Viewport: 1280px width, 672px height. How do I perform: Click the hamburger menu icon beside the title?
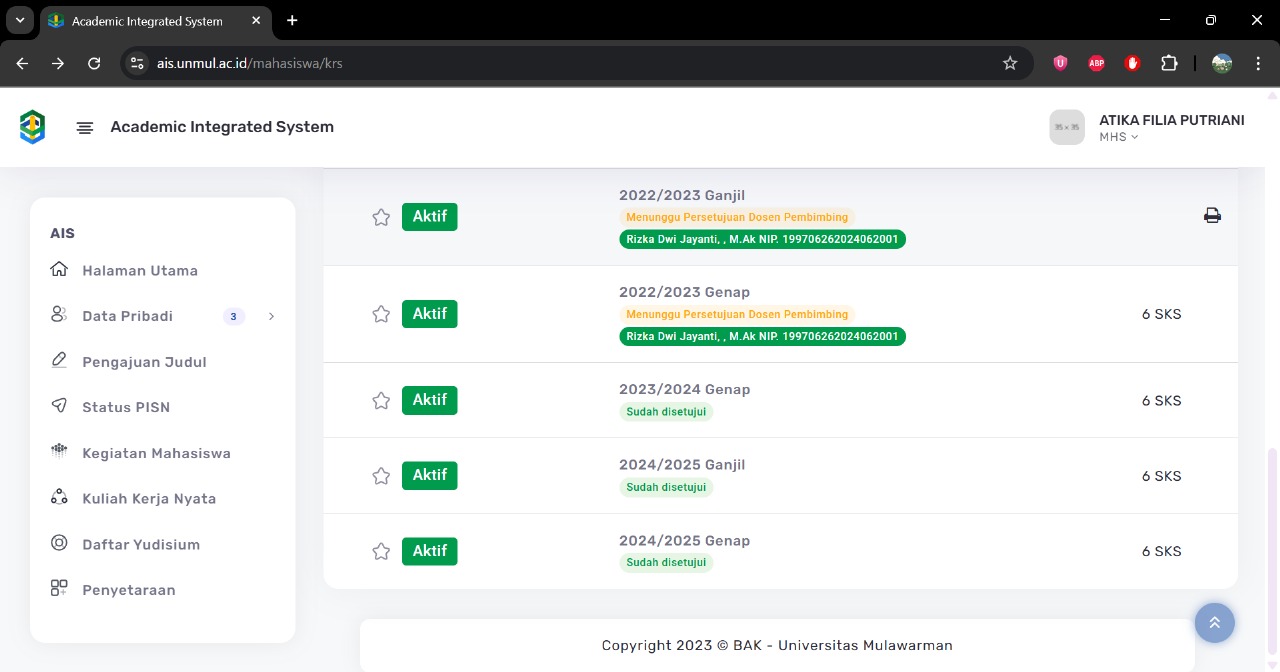click(85, 128)
